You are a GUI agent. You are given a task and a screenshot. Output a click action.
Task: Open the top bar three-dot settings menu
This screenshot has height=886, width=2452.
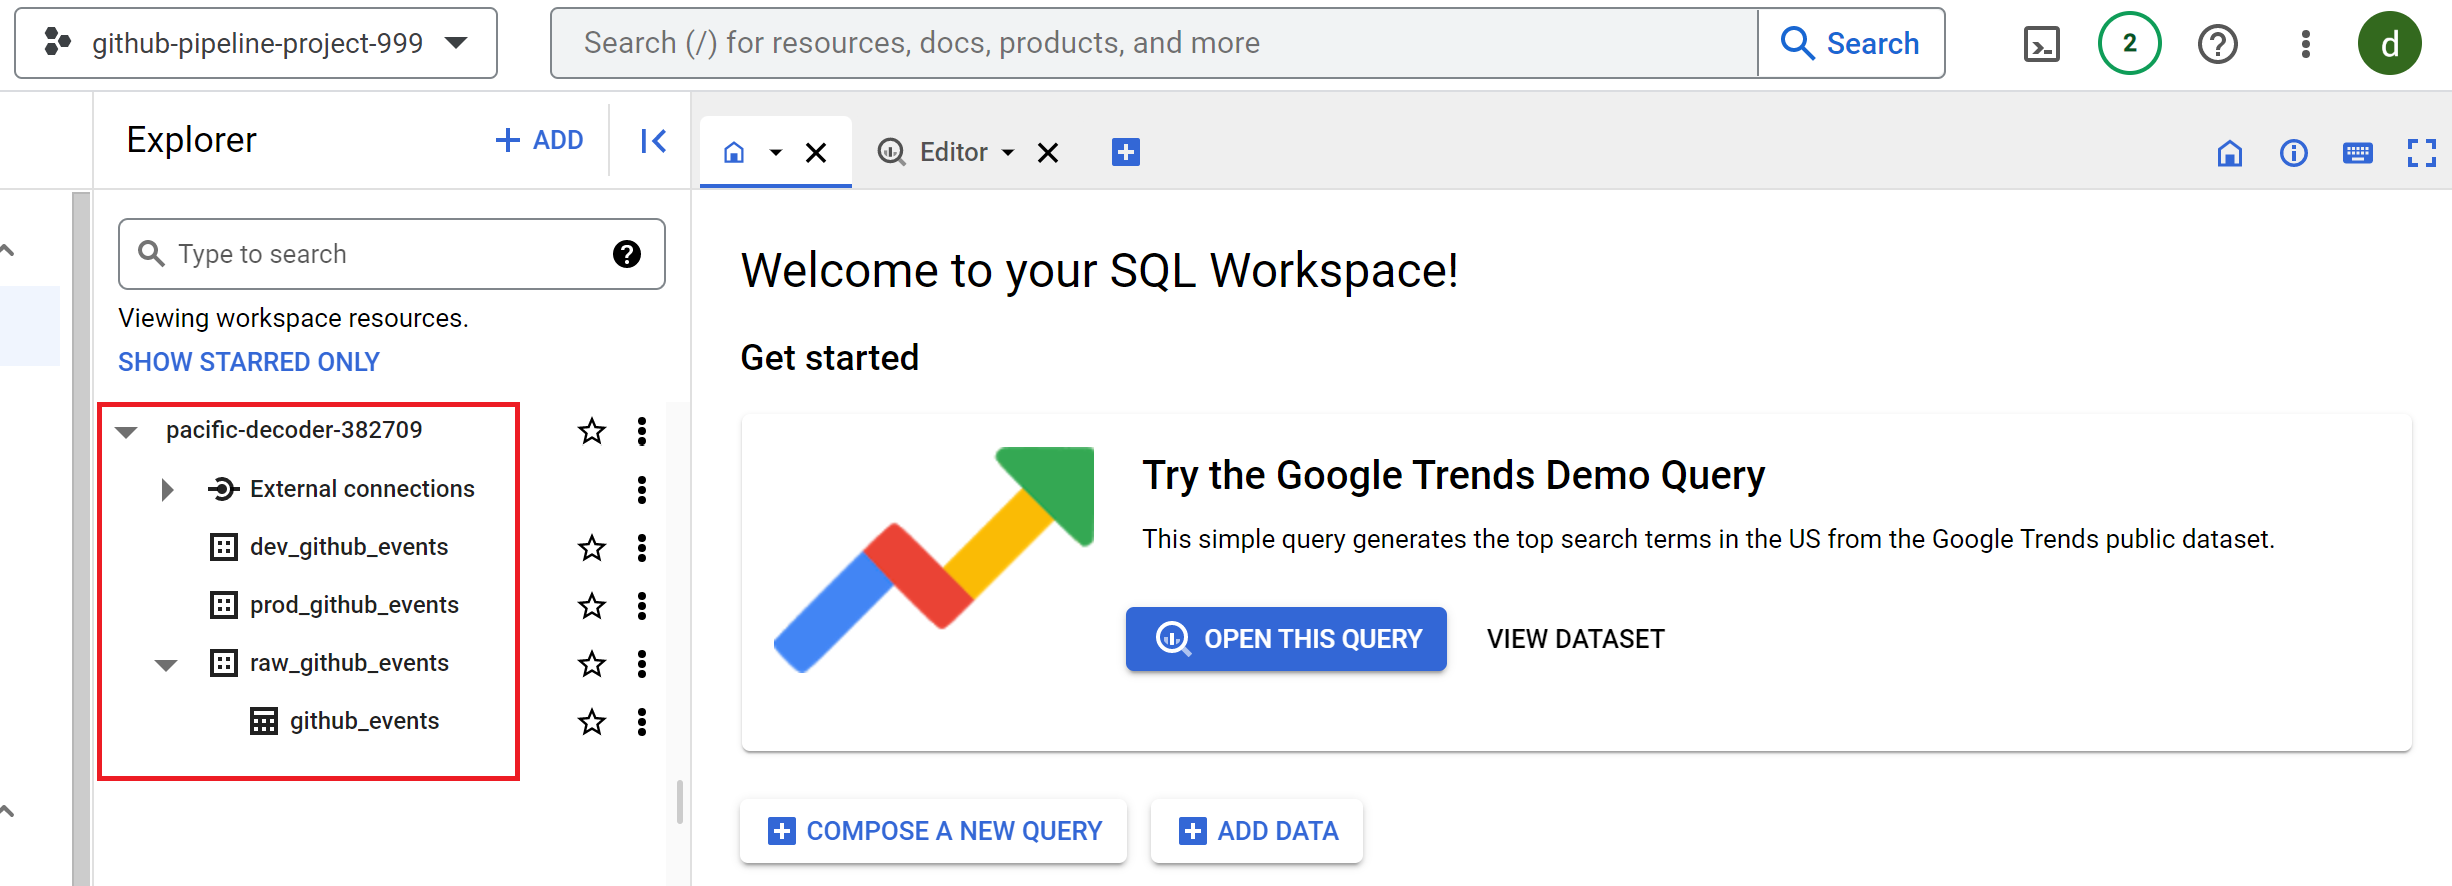click(2305, 44)
